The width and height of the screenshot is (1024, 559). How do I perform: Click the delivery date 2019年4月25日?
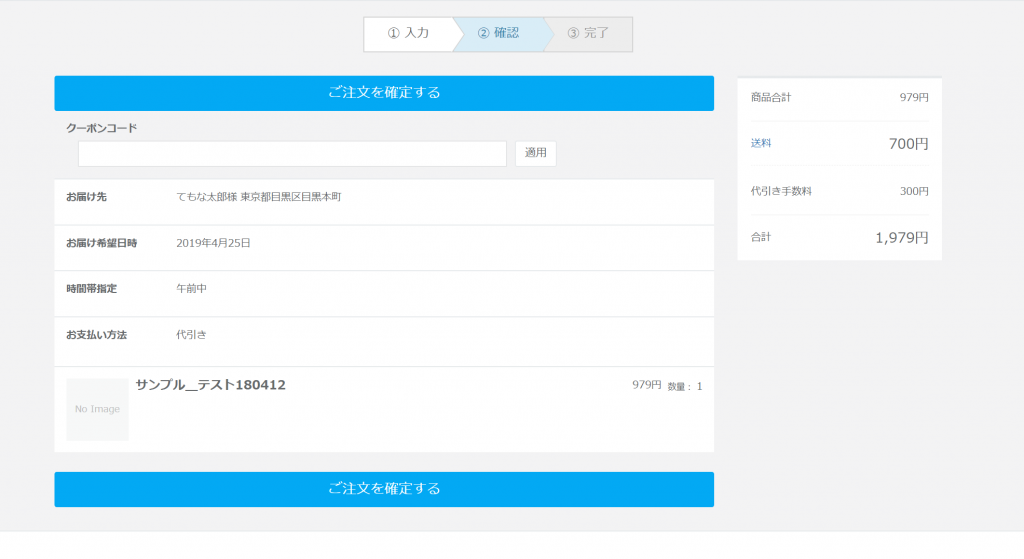213,243
